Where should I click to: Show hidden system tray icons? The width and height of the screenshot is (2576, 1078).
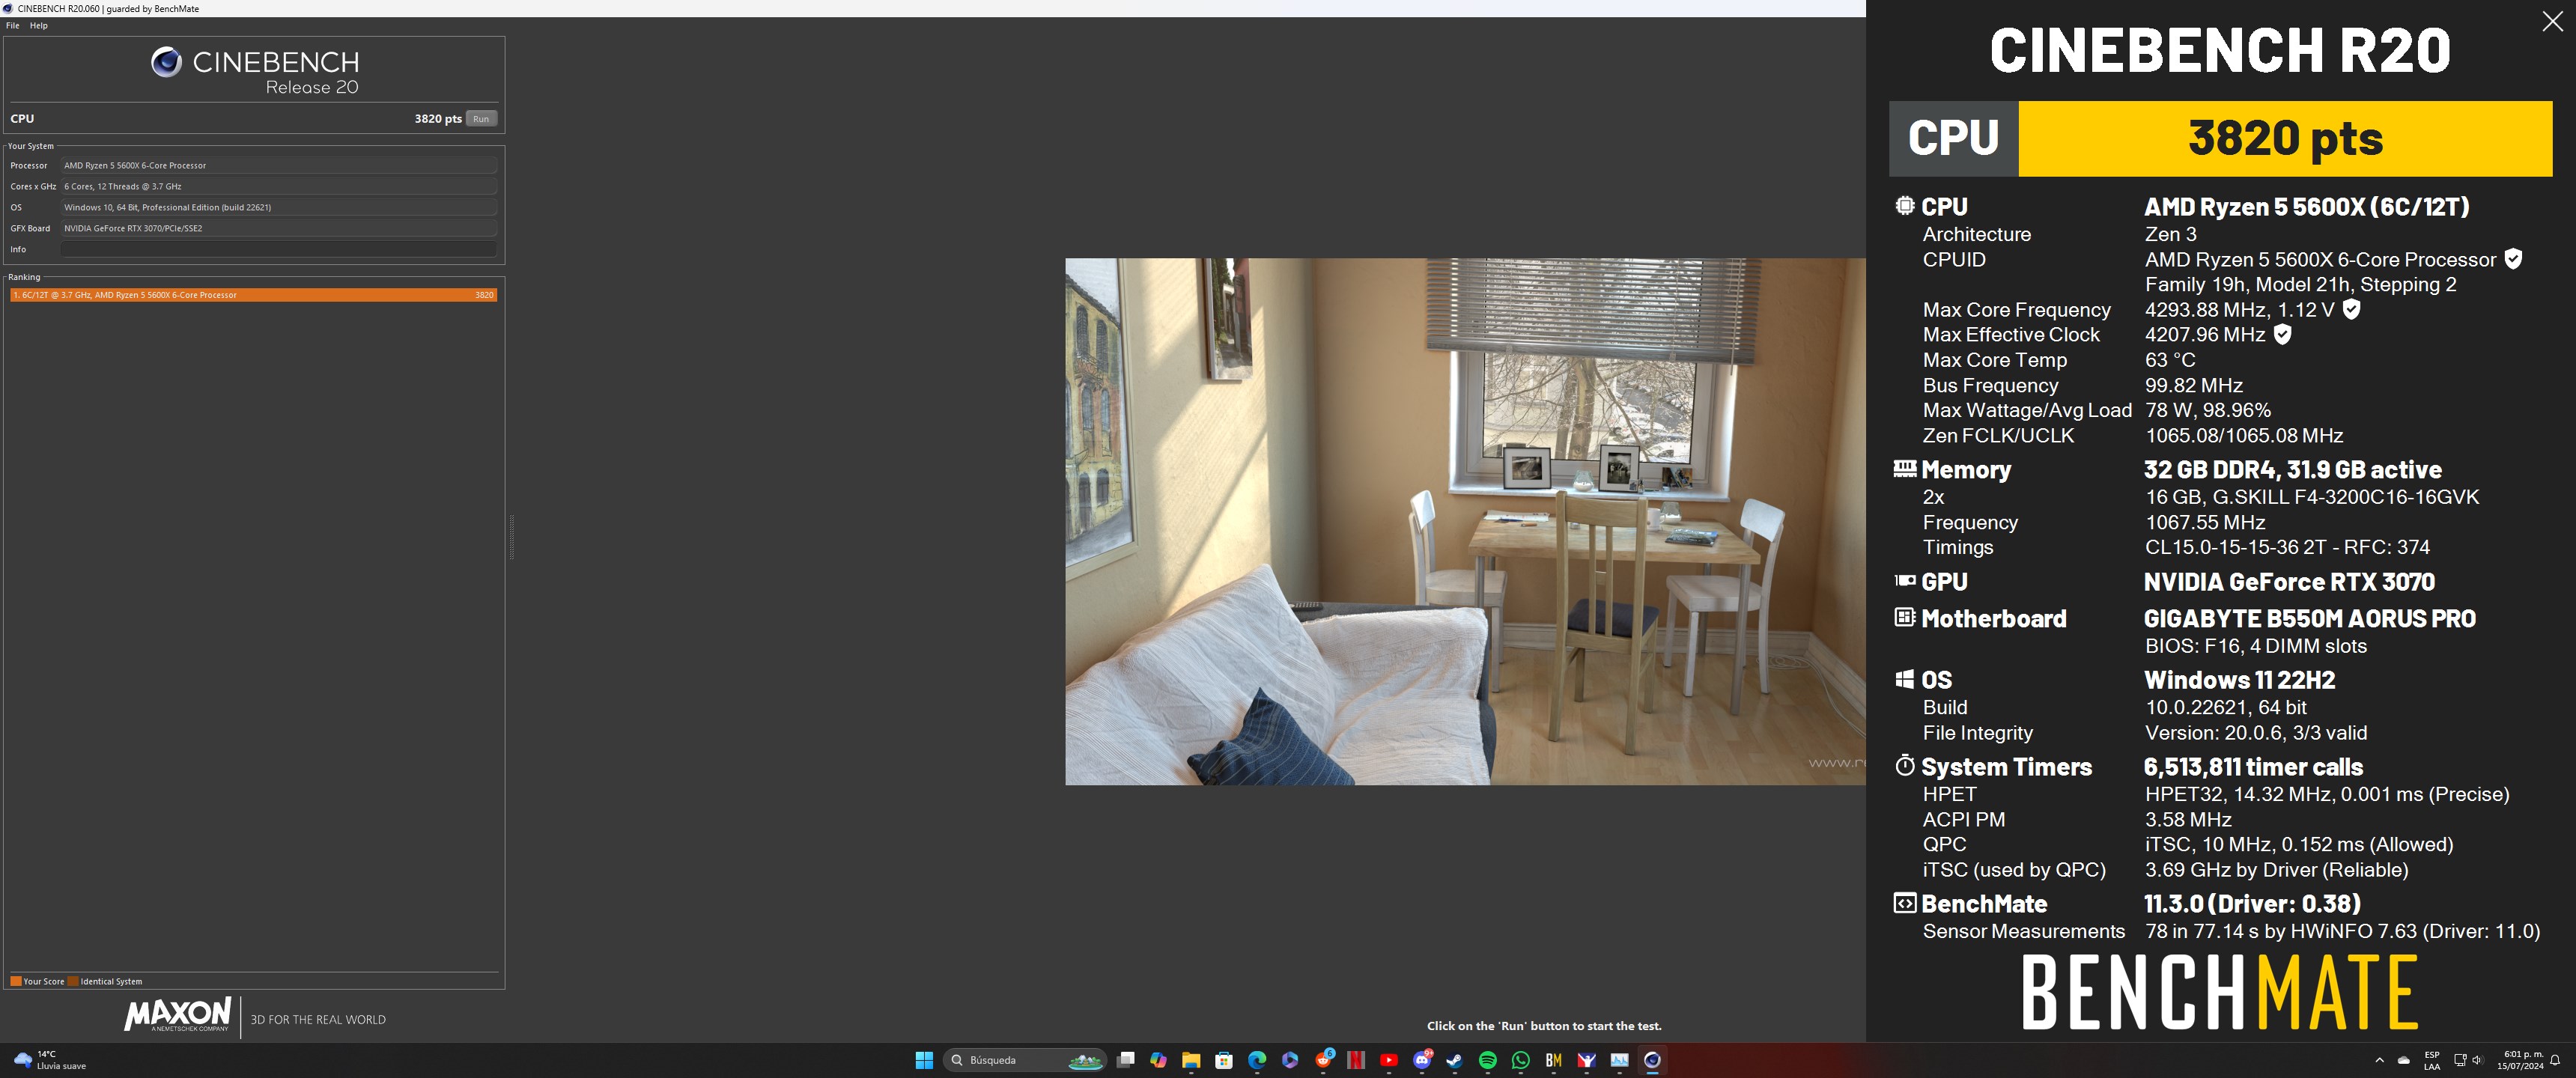click(2379, 1060)
